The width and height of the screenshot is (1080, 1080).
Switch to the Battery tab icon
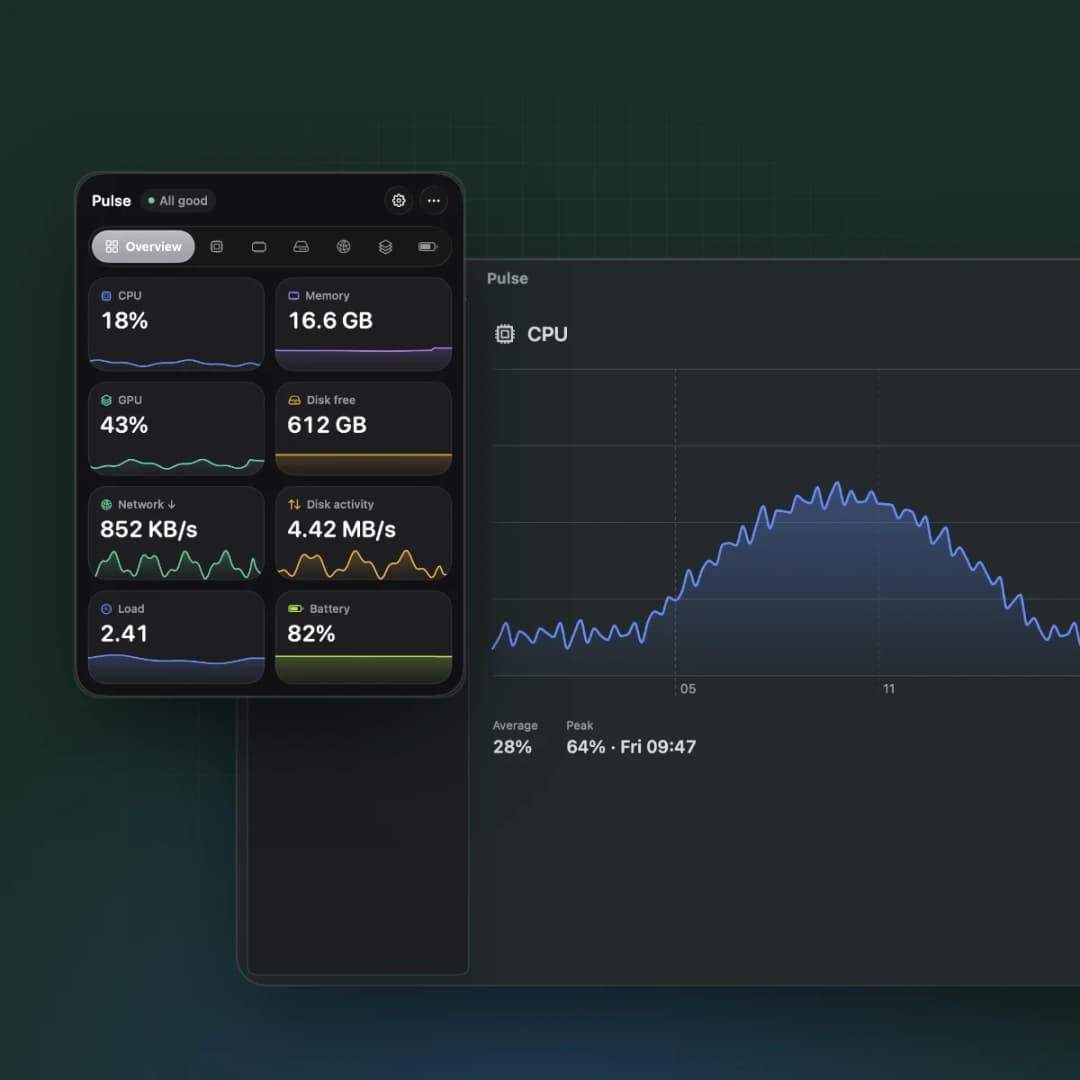[x=428, y=247]
